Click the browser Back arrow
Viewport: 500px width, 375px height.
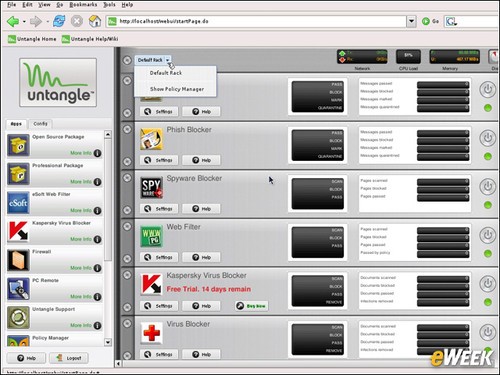(13, 22)
